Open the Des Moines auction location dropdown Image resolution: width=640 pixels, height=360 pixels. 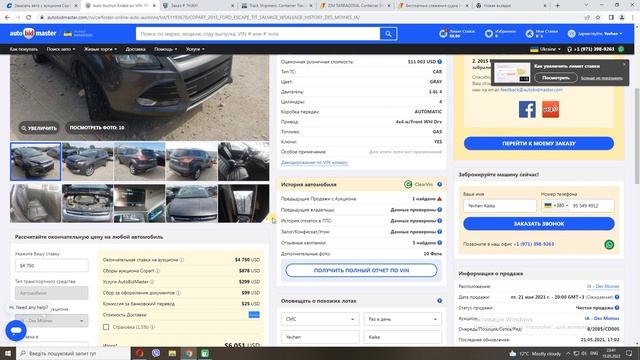[51, 321]
